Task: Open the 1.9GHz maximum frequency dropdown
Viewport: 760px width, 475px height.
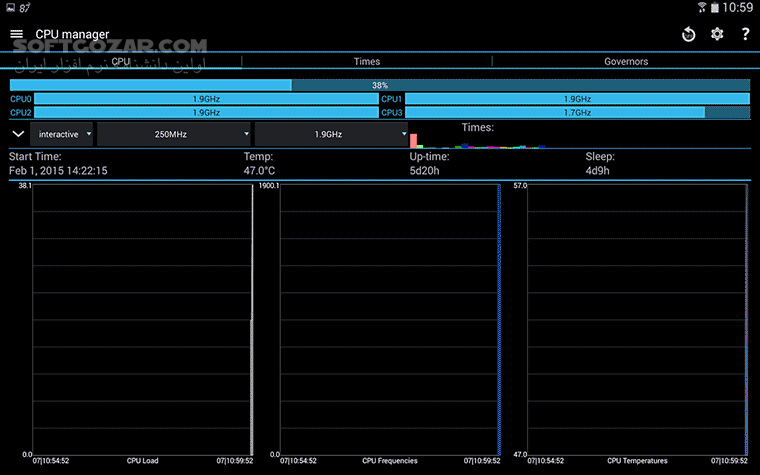Action: point(331,134)
